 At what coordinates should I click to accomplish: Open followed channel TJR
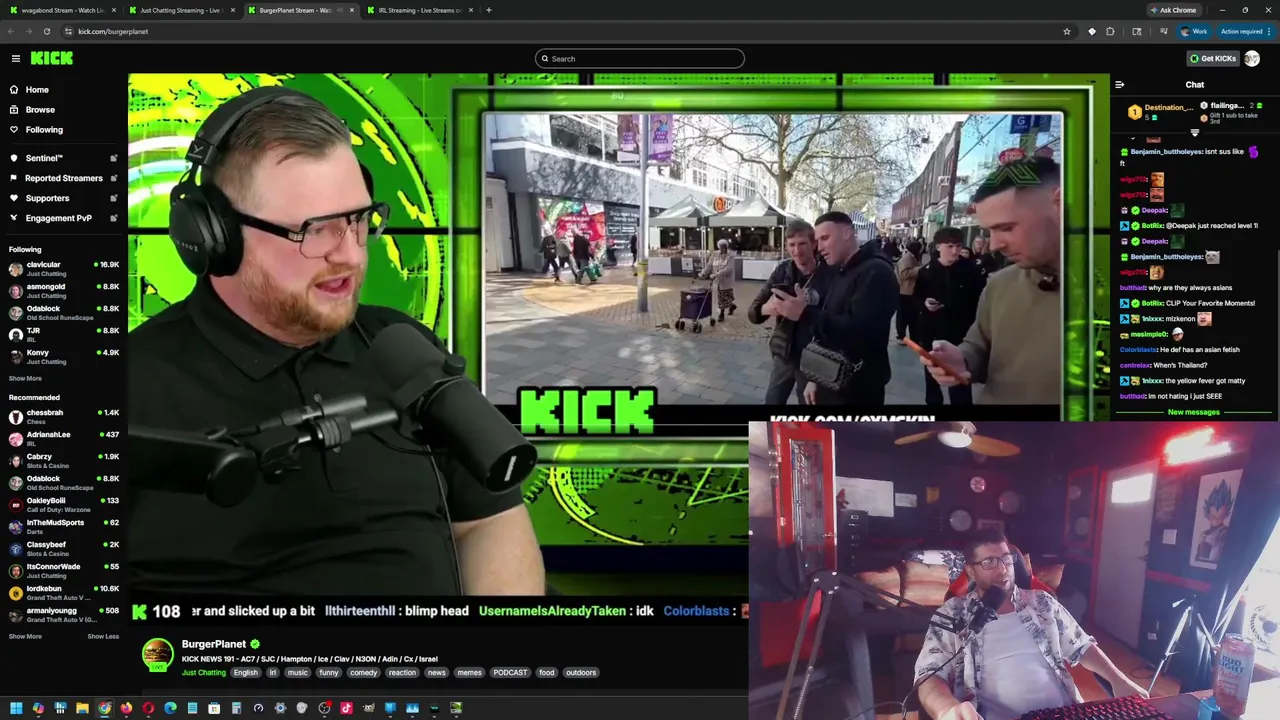(64, 334)
